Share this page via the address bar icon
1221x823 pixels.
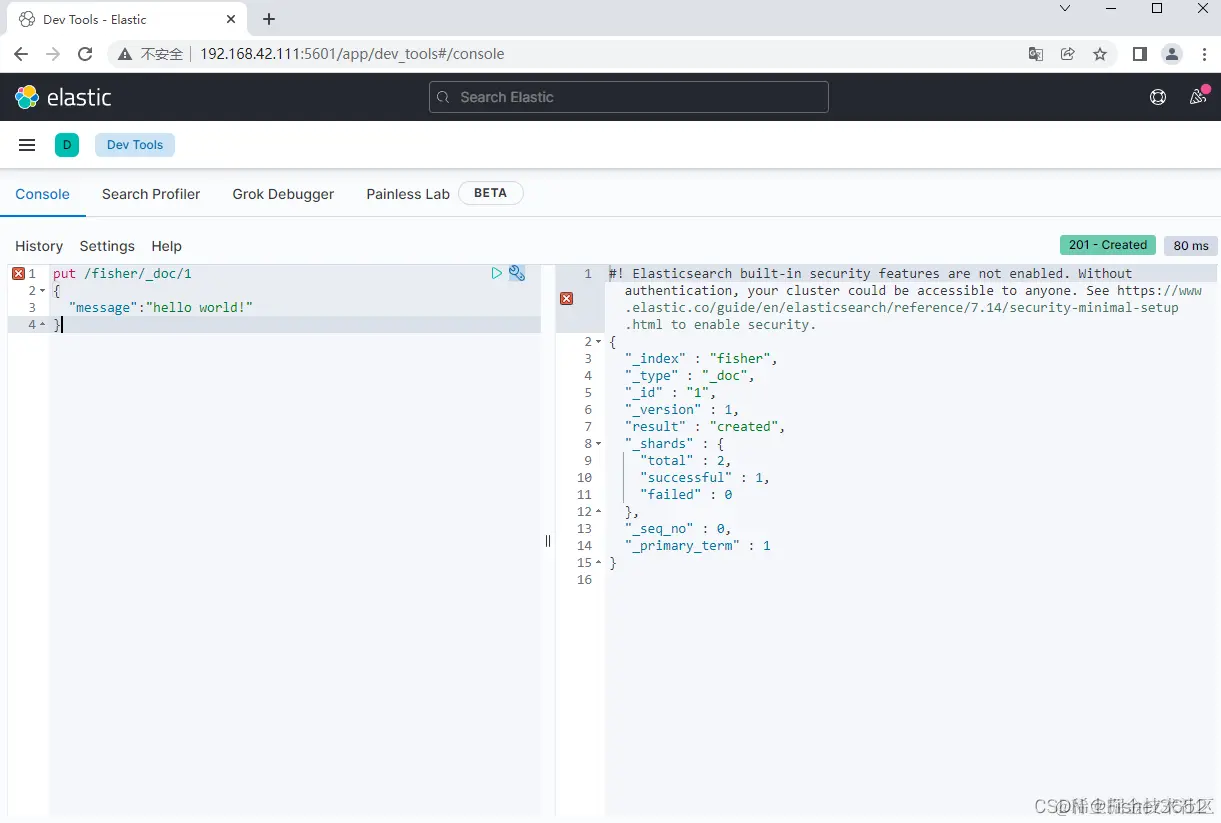point(1068,54)
